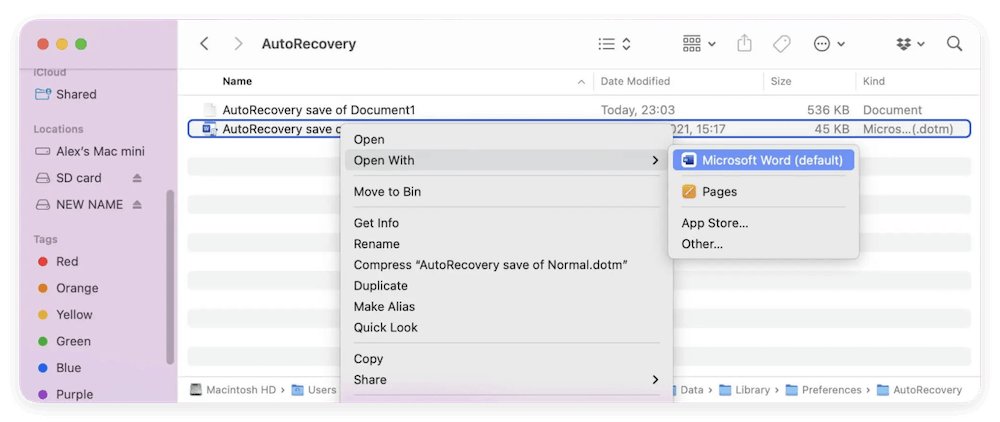
Task: Click Macintosh HD in path bar
Action: [x=234, y=390]
